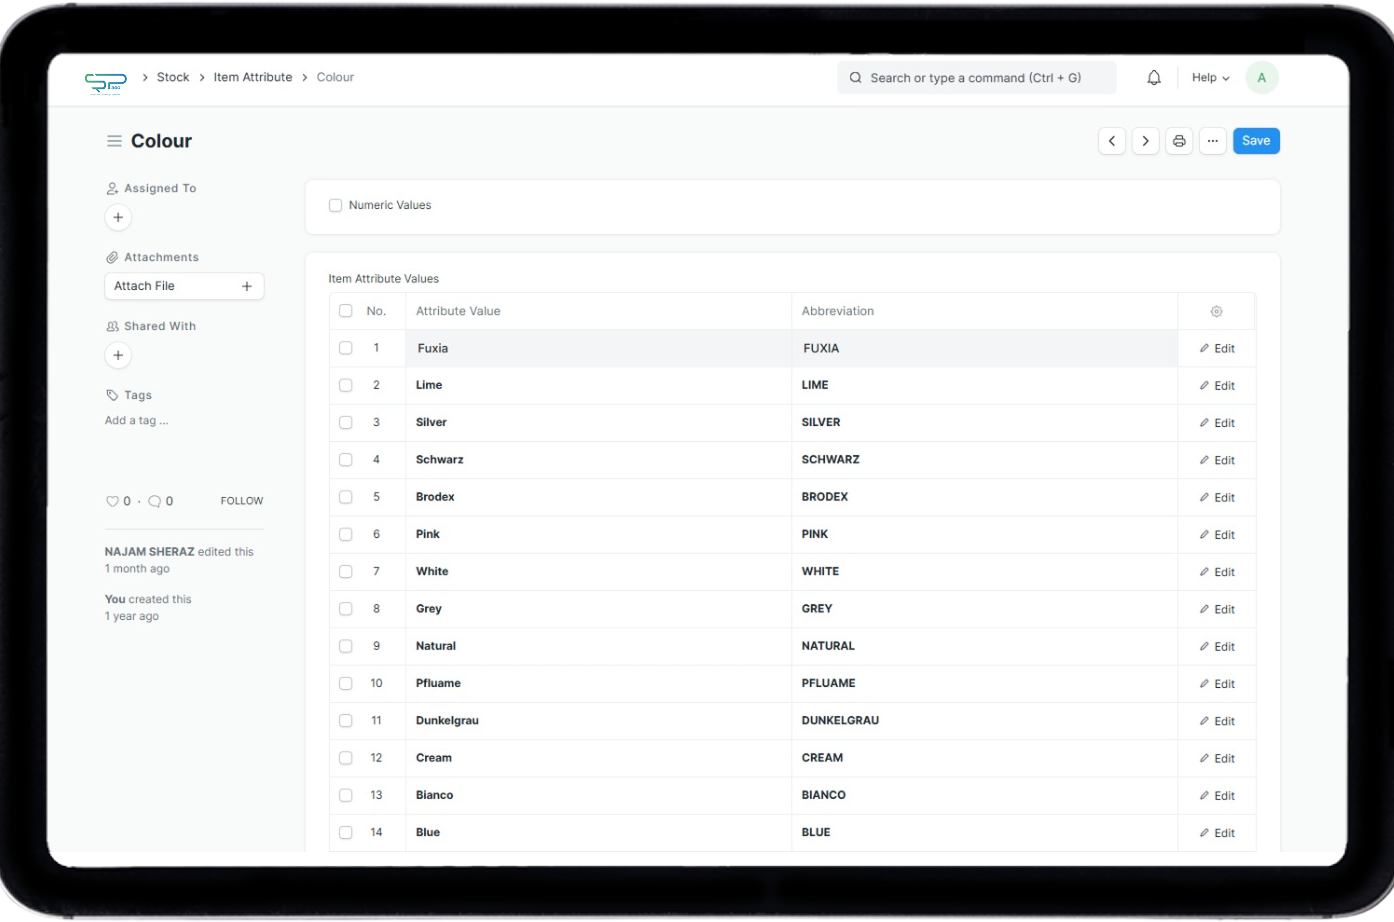Save the document
Image resolution: width=1394 pixels, height=922 pixels.
(x=1256, y=141)
